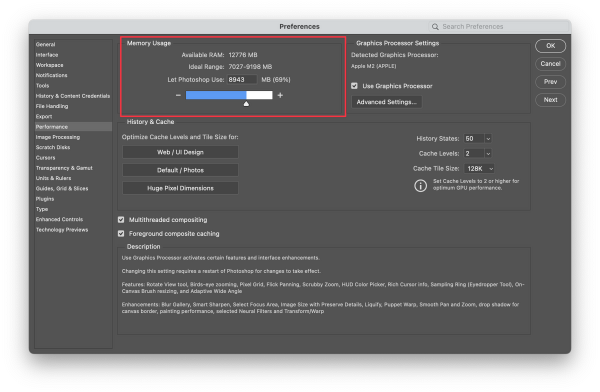The image size is (600, 392).
Task: Toggle Use Graphics Processor checkbox
Action: point(354,86)
